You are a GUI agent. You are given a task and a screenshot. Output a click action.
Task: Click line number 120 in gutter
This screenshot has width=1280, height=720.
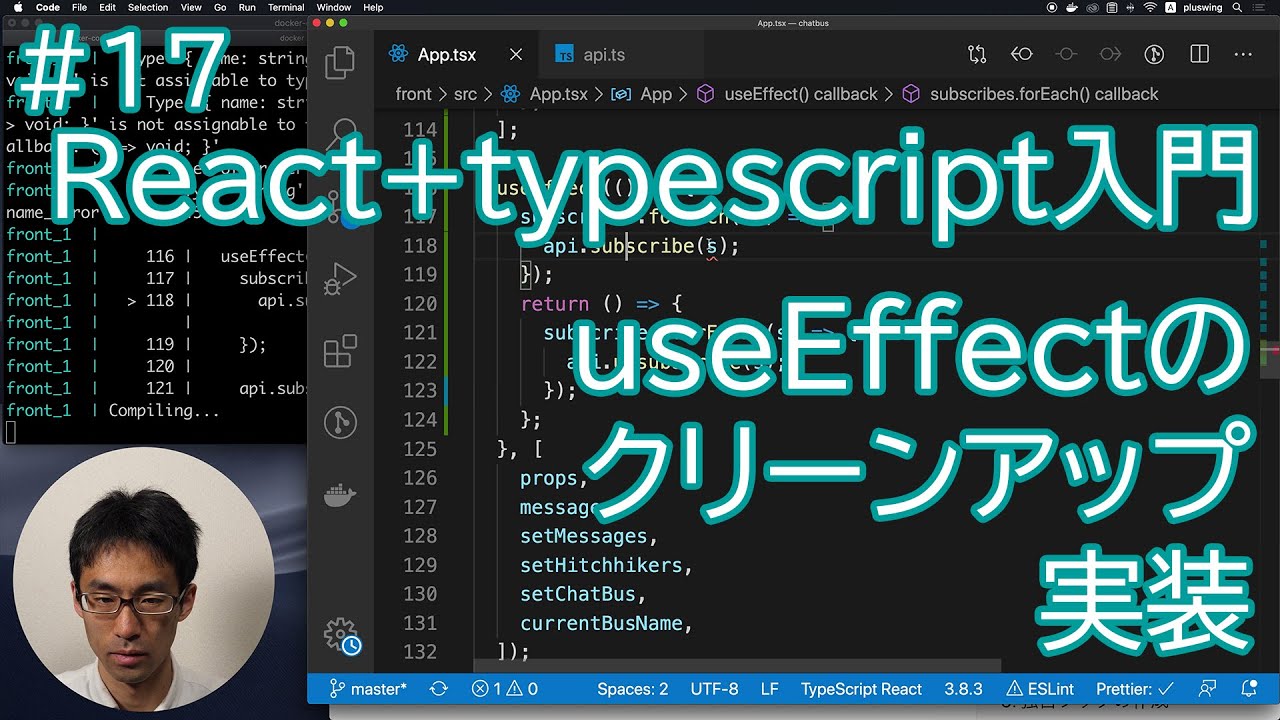point(419,303)
